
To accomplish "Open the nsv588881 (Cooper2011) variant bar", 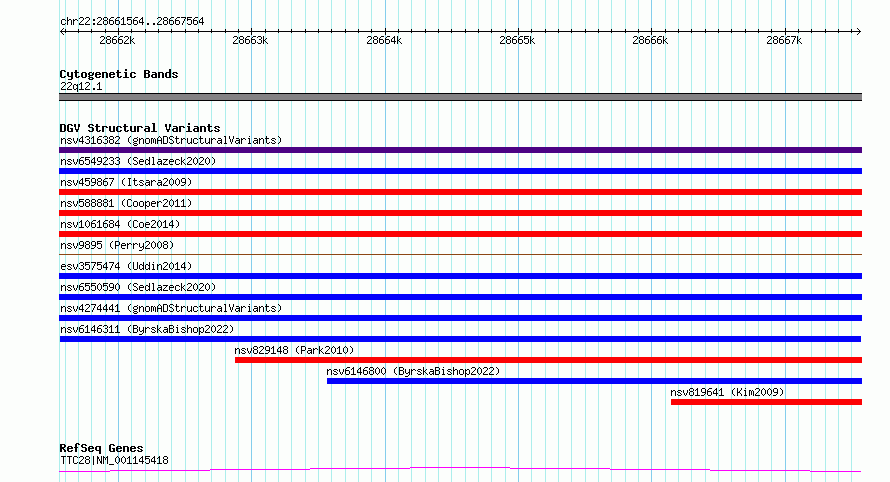I will 460,213.
